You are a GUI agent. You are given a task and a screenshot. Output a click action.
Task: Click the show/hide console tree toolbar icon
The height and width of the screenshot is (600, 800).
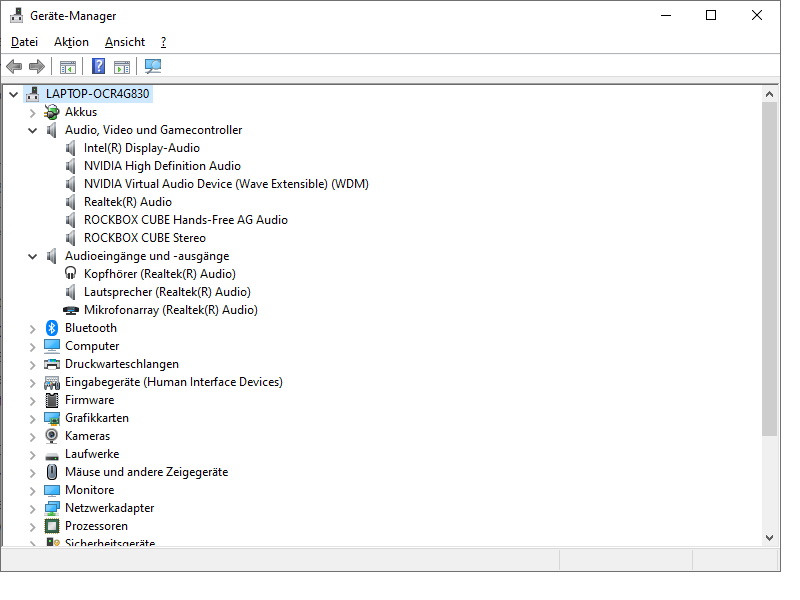click(67, 67)
